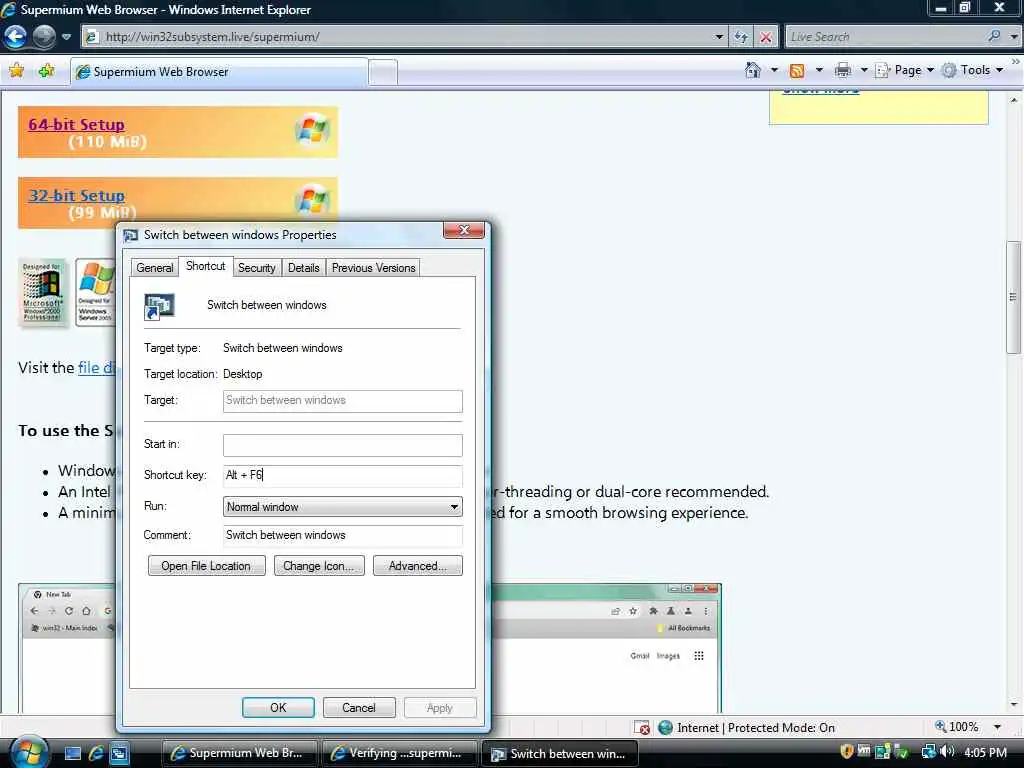Click the popup blocked status bar icon
Screen dimensions: 1024x768
(642, 728)
